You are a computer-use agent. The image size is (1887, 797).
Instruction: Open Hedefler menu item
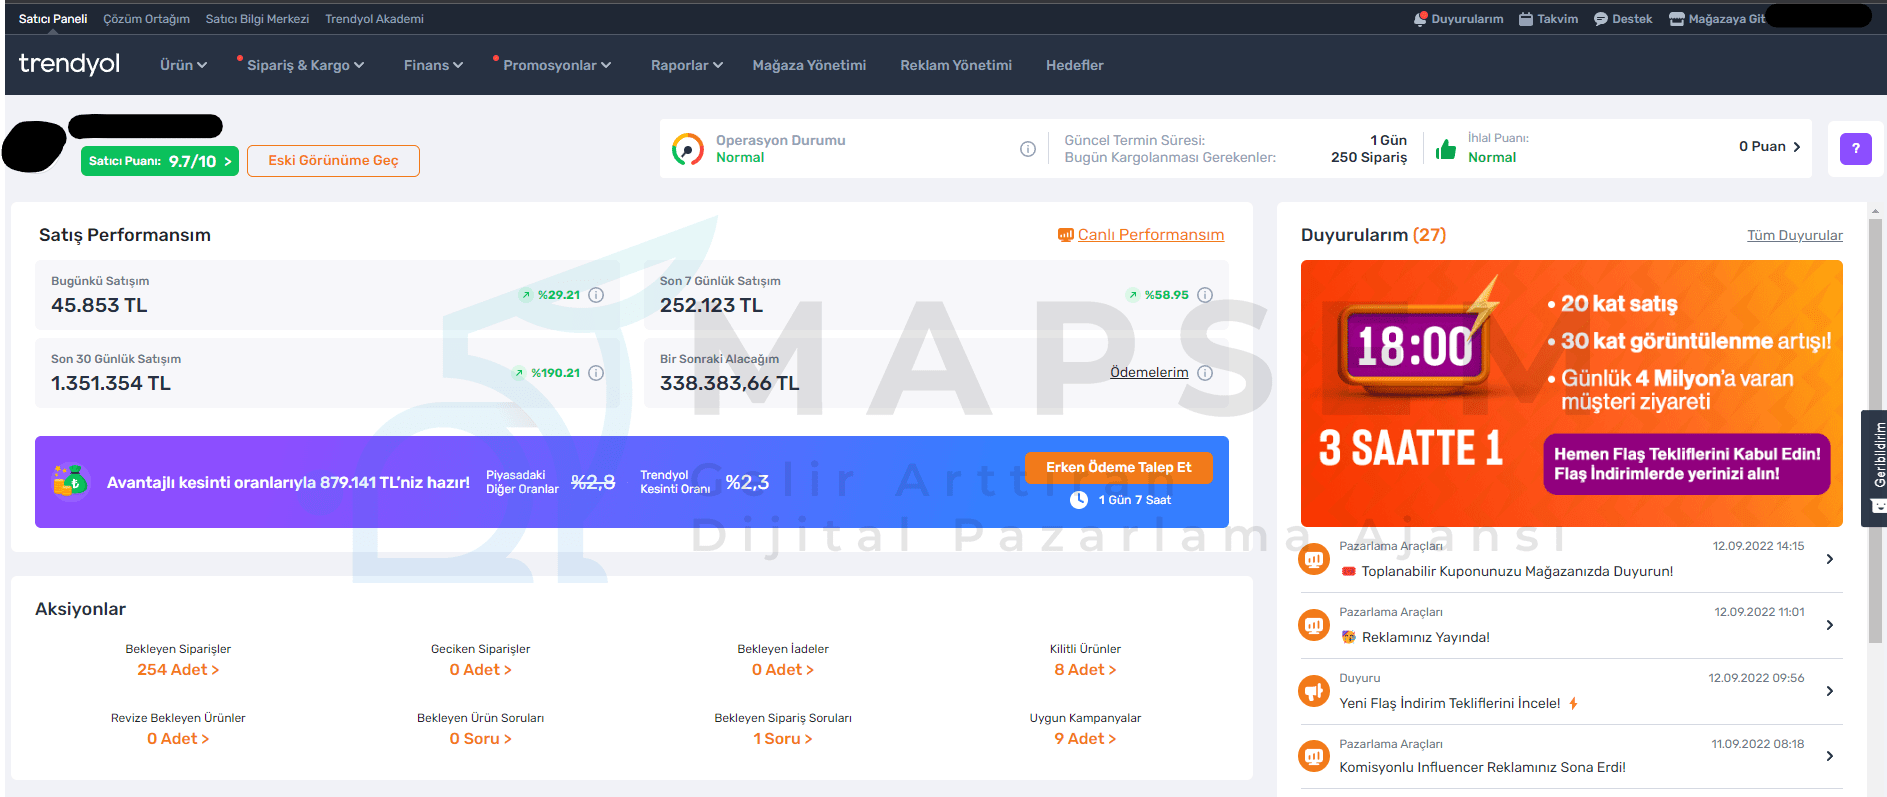(x=1075, y=65)
